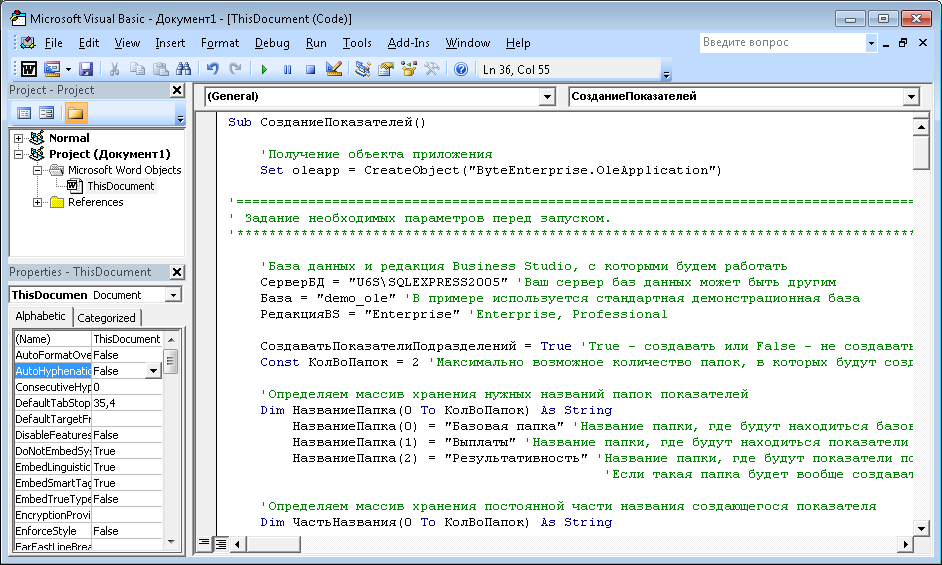The image size is (942, 565).
Task: Save the document using the floppy disk icon
Action: click(x=85, y=69)
